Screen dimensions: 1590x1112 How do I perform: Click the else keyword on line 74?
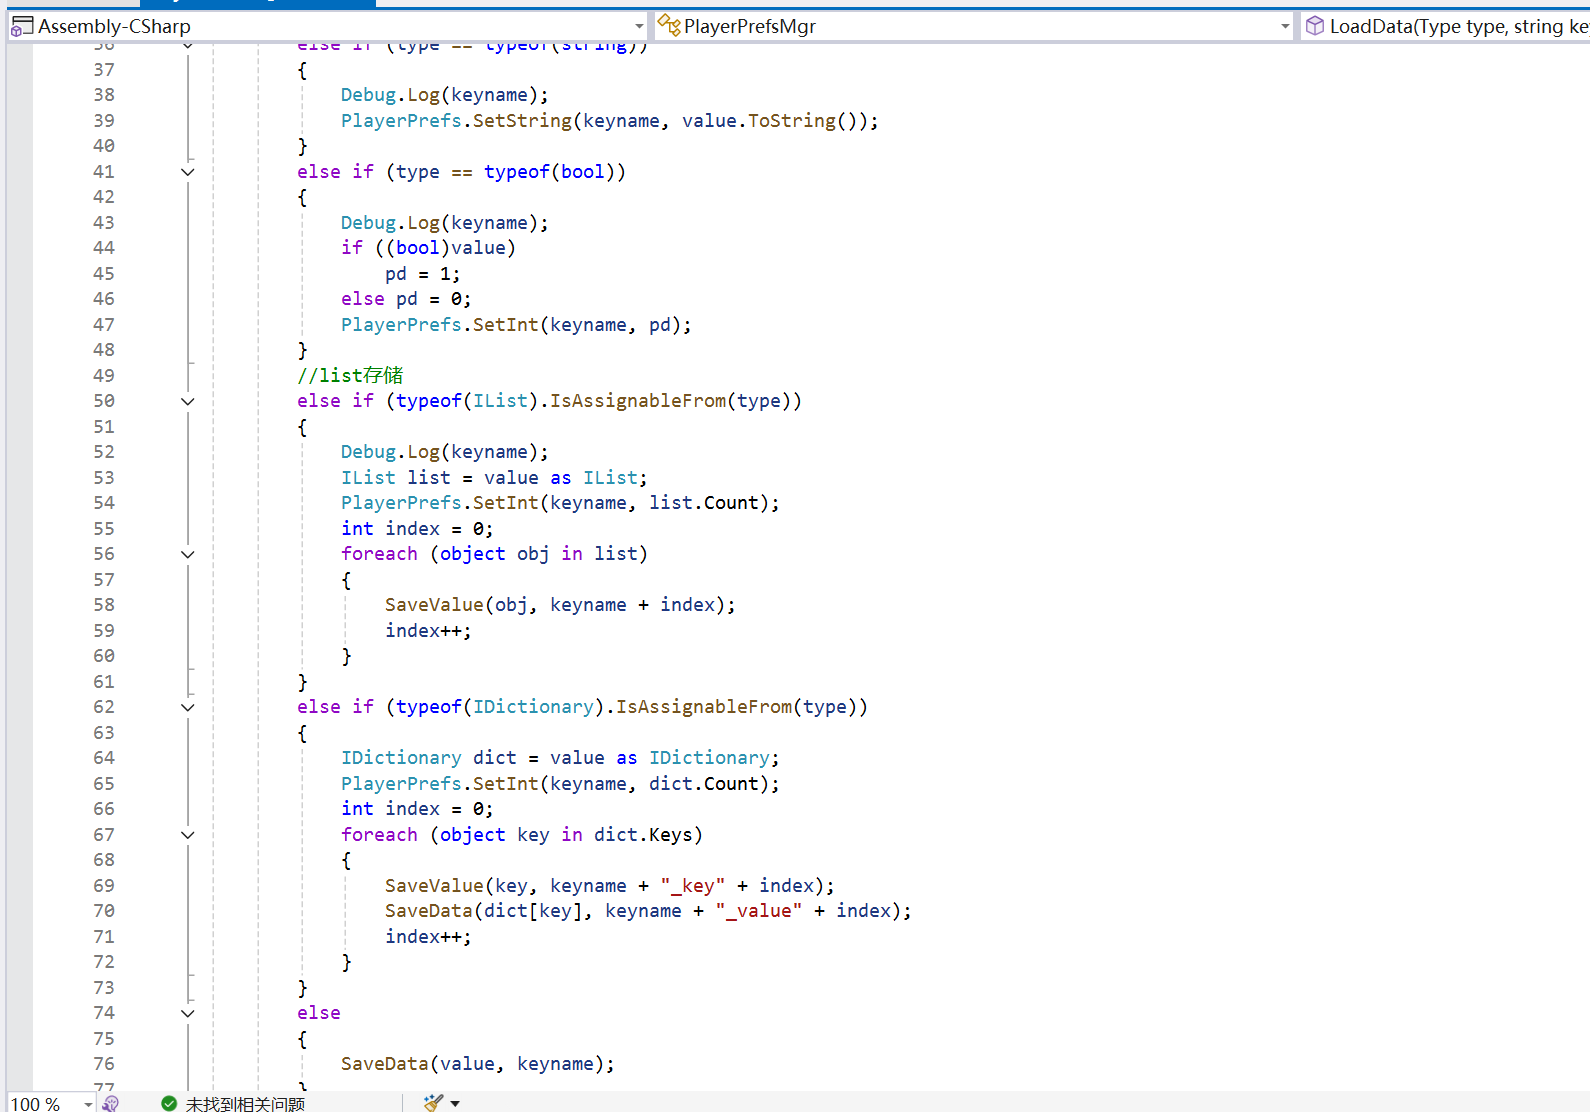coord(319,1013)
